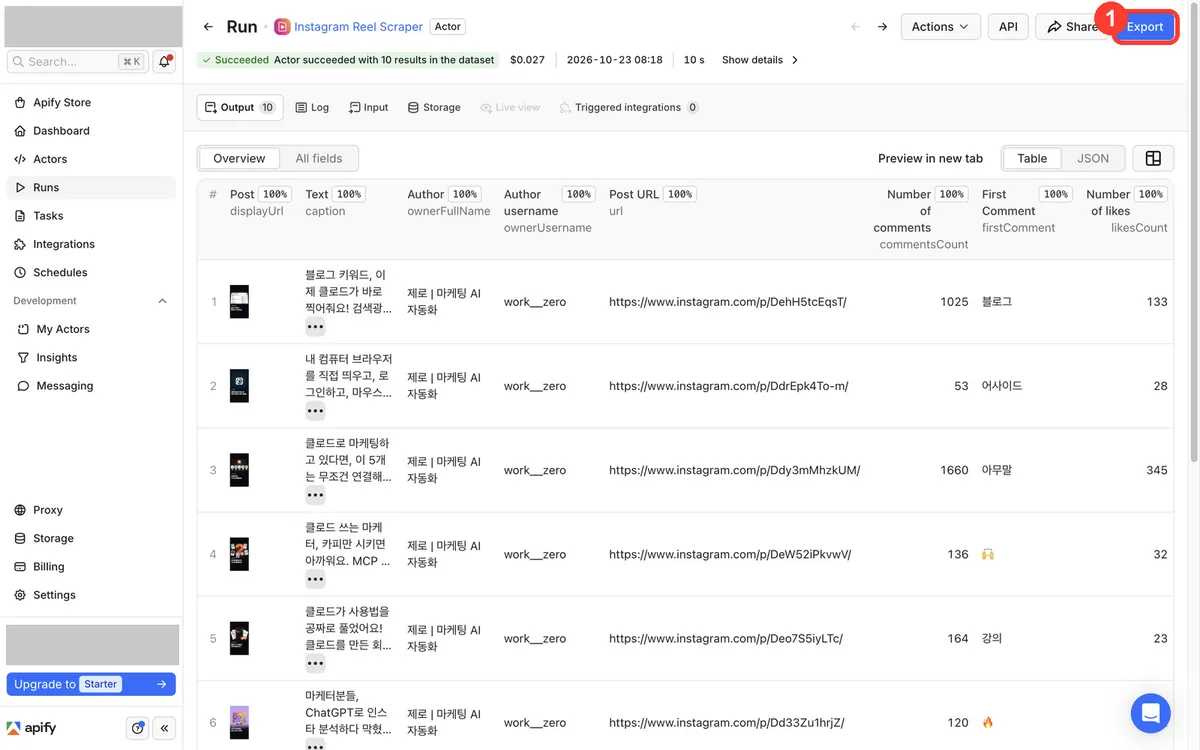Go to the next run arrow
The height and width of the screenshot is (750, 1200).
[x=882, y=27]
